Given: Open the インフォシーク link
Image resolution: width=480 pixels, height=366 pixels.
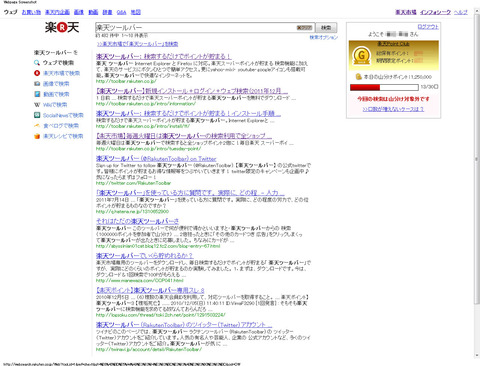Looking at the screenshot, I should [x=435, y=12].
